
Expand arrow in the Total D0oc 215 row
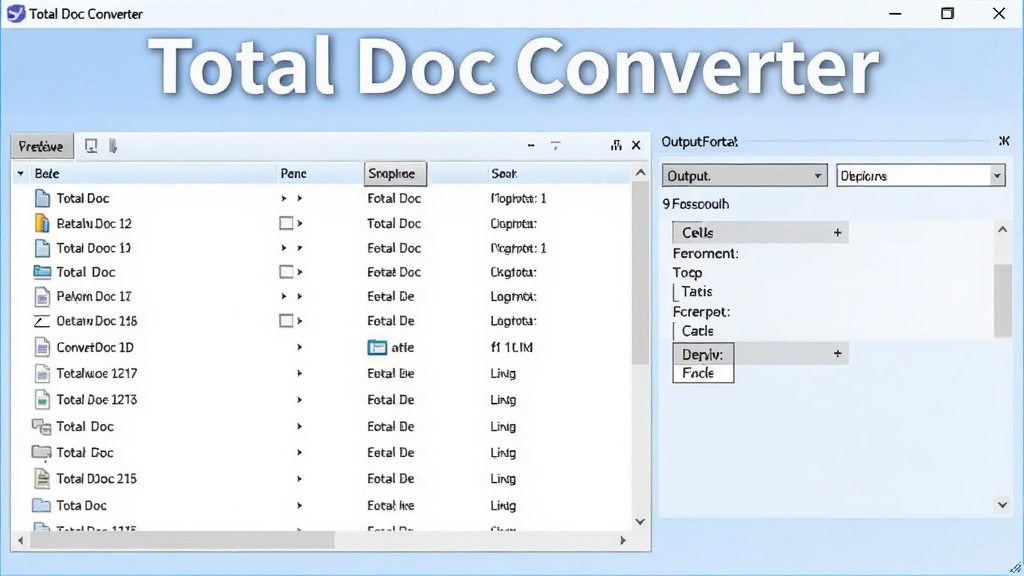click(300, 479)
